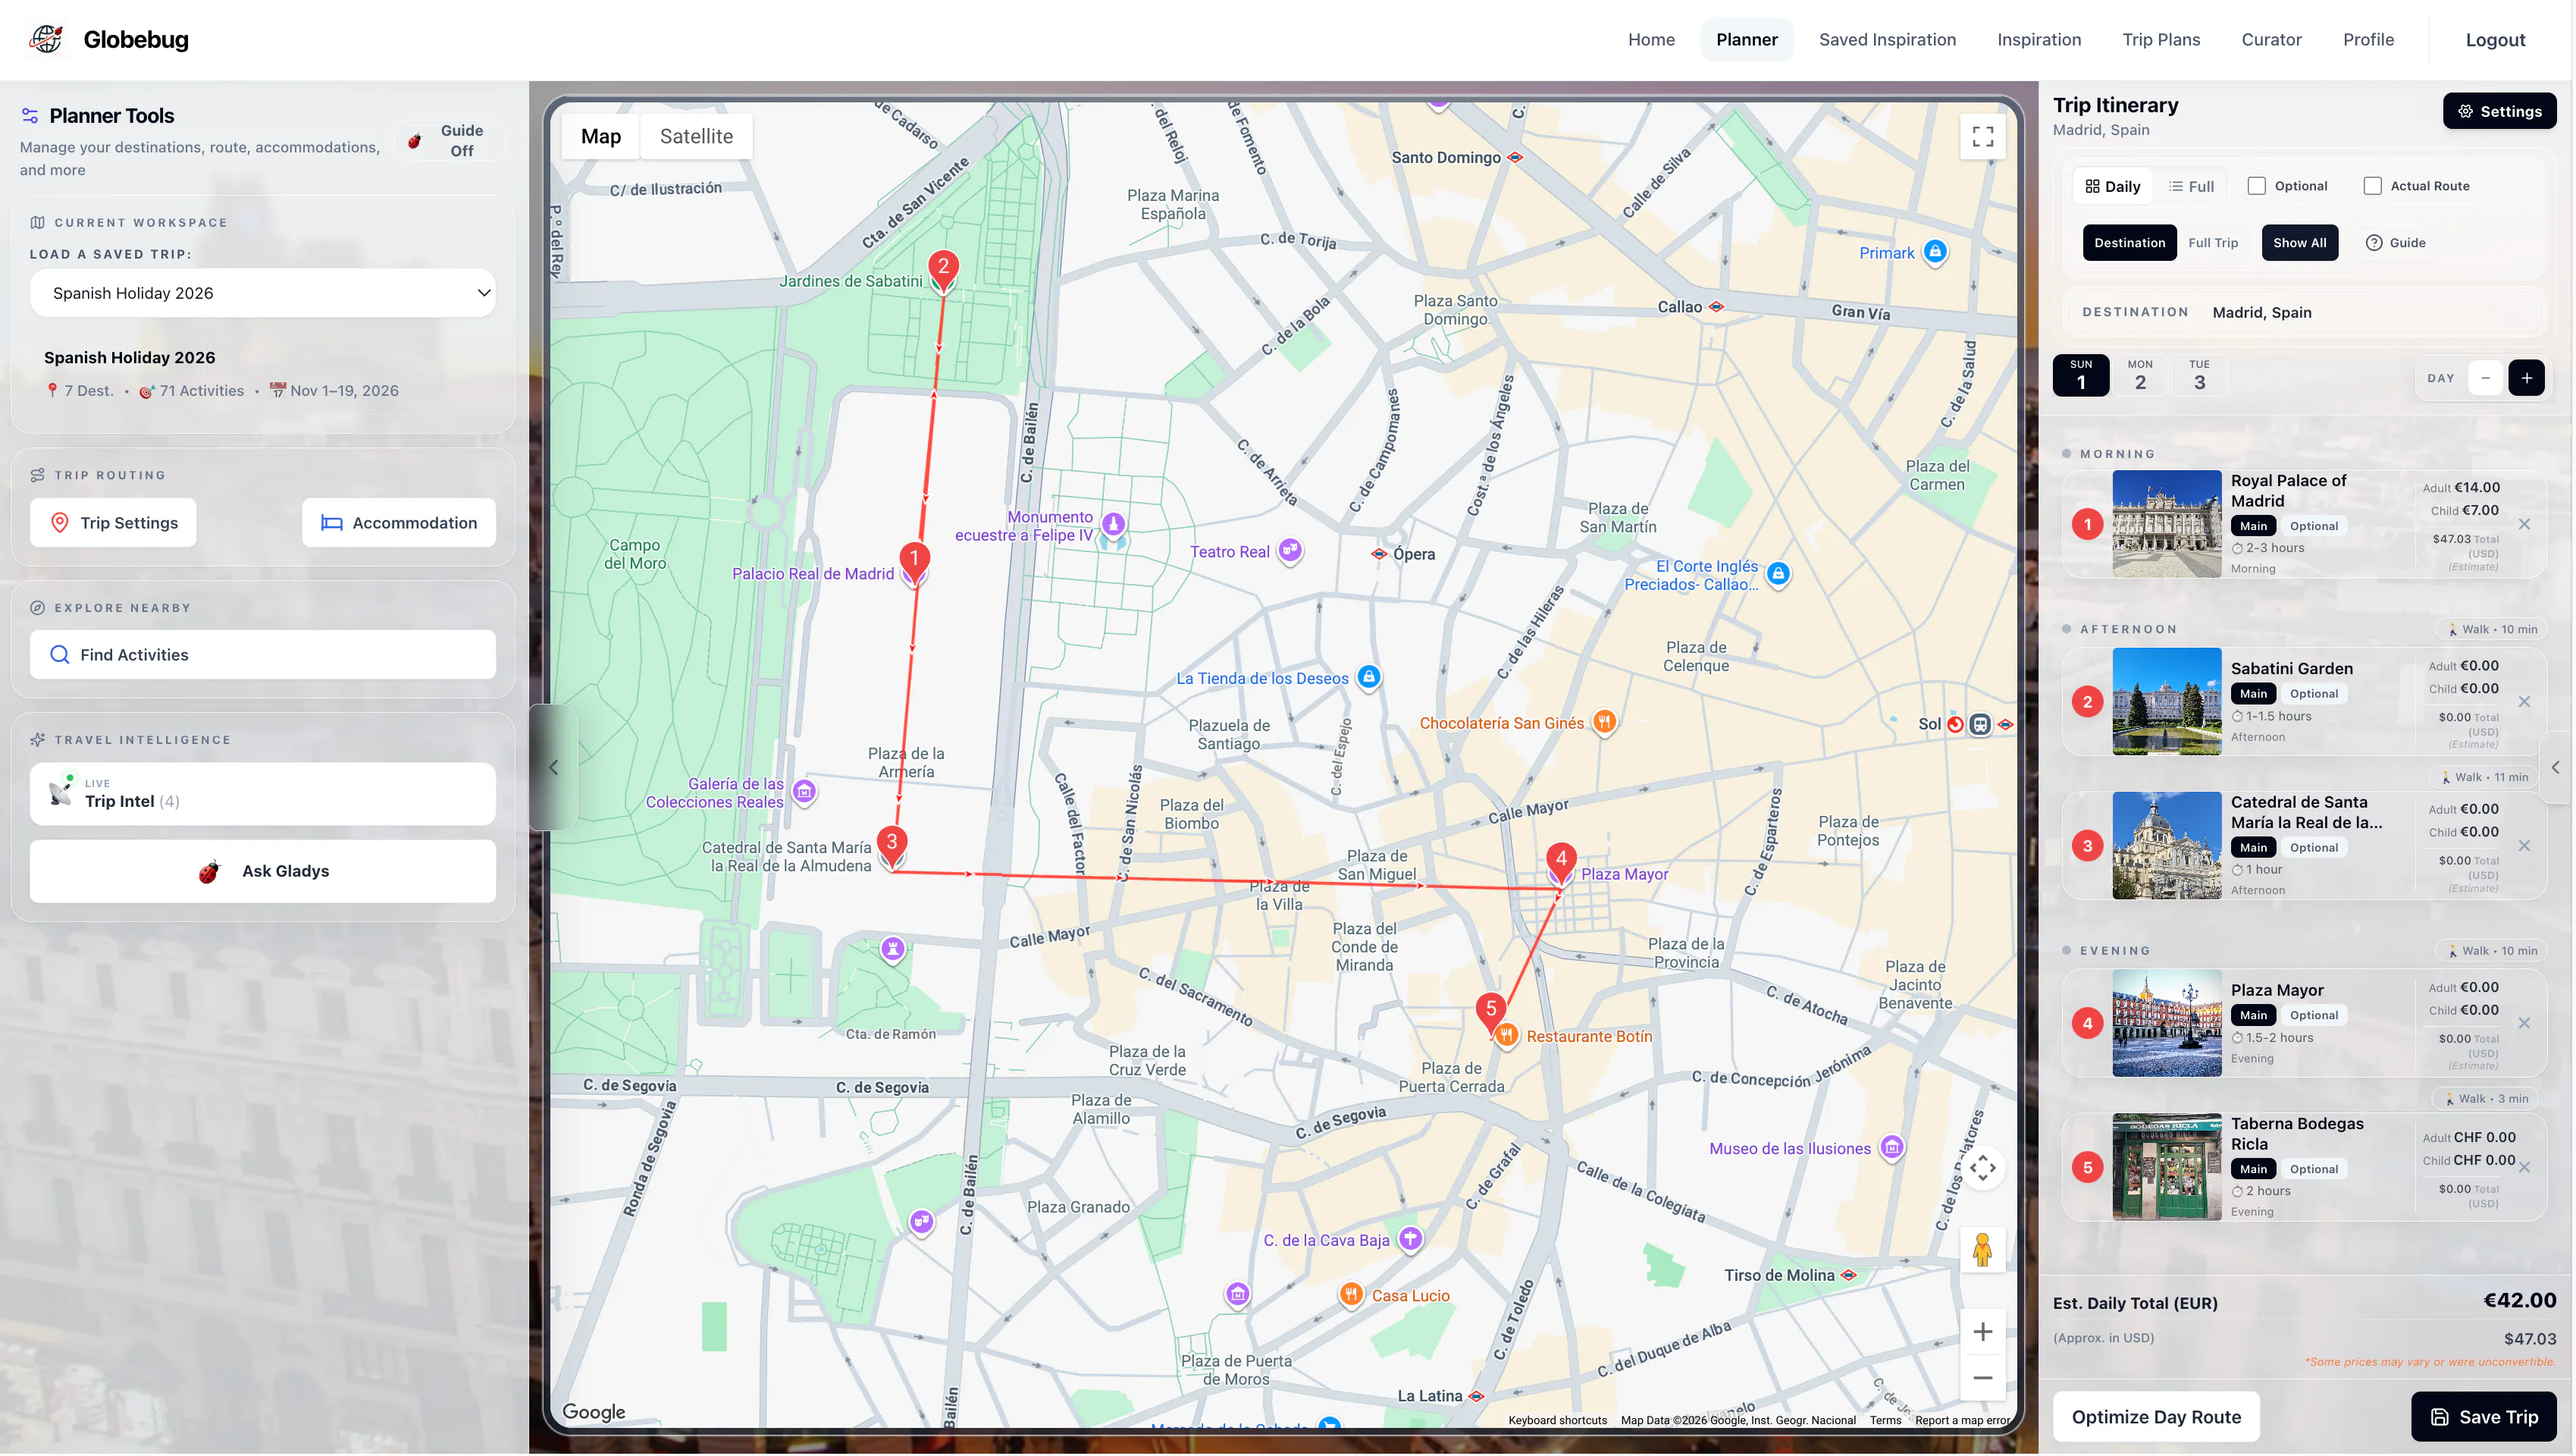Click map marker 2 at Jardines de Sabatini
This screenshot has width=2576, height=1456.
tap(943, 269)
